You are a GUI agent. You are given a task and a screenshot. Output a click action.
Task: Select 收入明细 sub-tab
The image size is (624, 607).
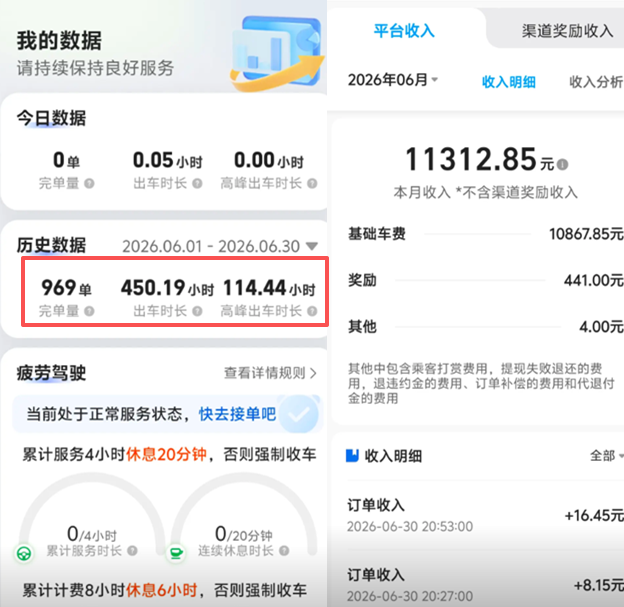point(509,82)
